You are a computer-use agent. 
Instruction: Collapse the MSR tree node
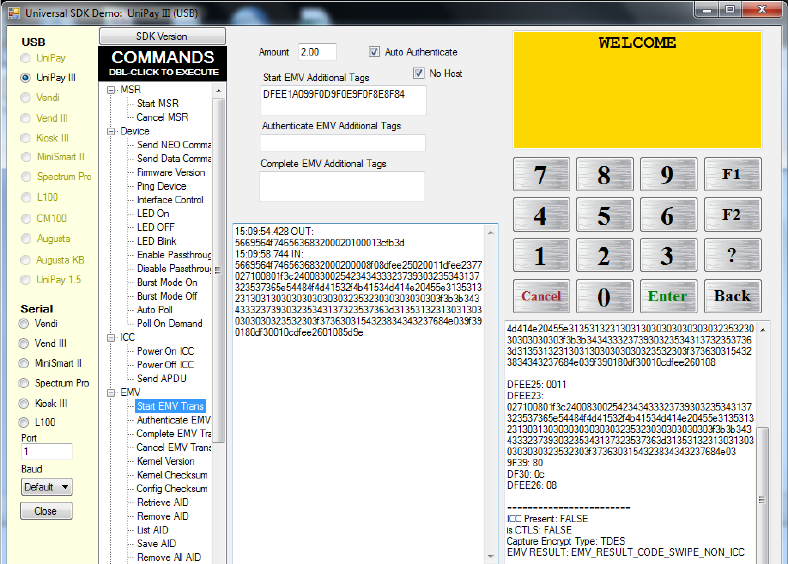(111, 90)
